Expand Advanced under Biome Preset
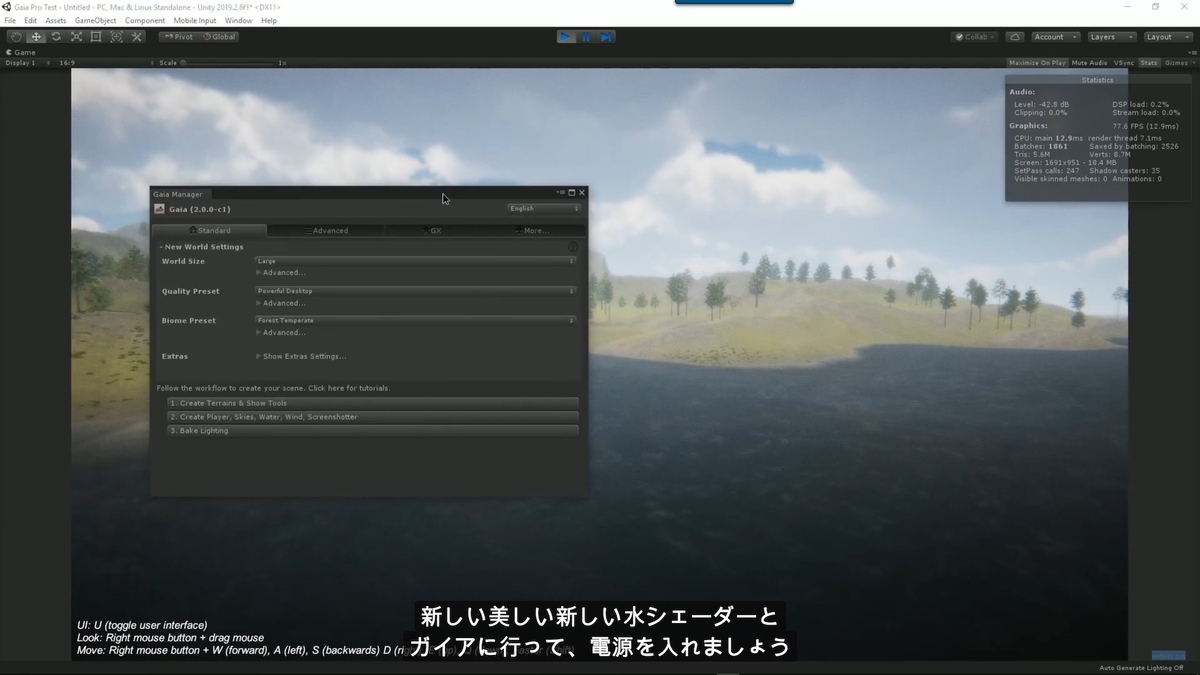The image size is (1200, 675). [281, 333]
